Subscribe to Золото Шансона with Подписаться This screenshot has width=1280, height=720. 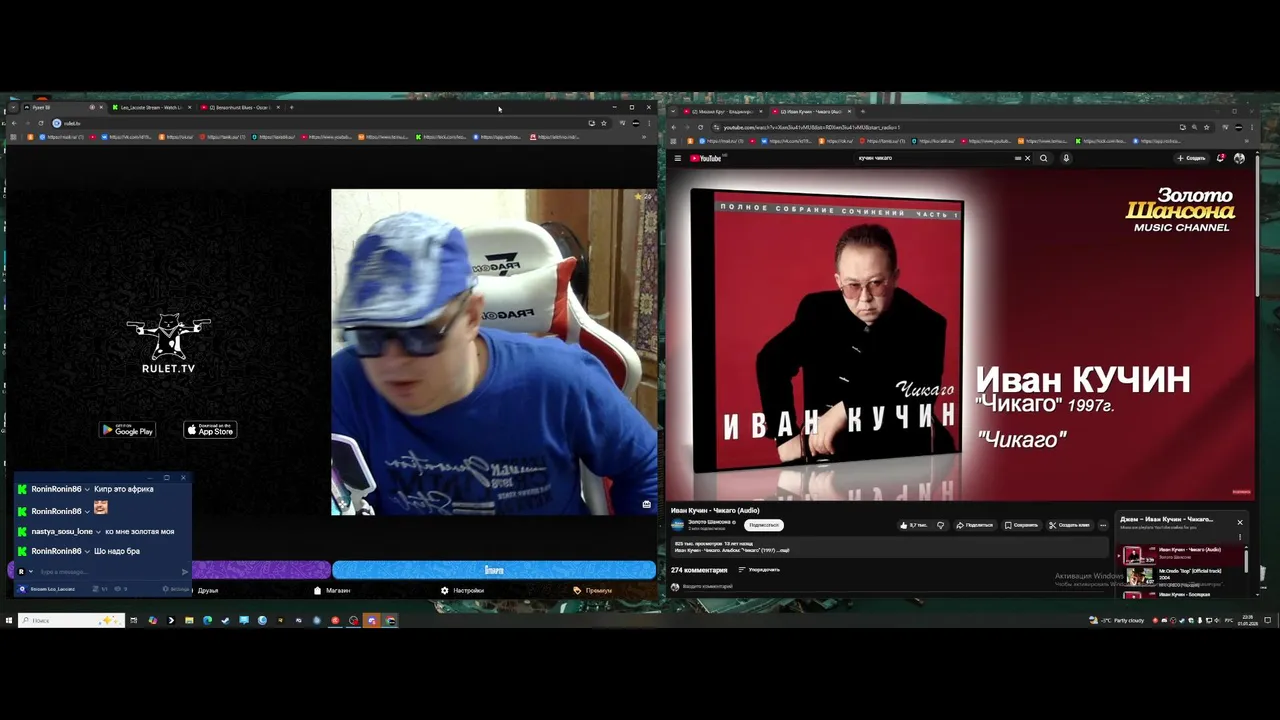tap(764, 525)
